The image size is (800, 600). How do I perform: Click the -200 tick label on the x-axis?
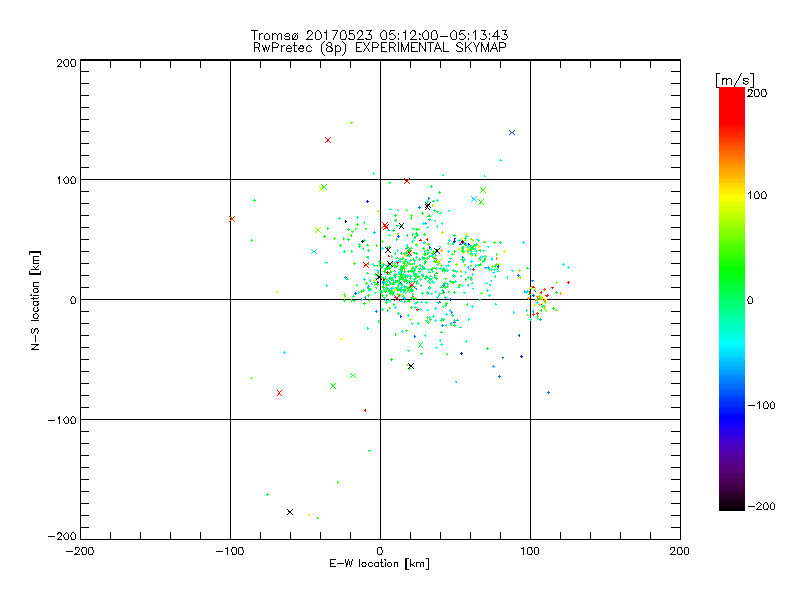click(x=80, y=551)
